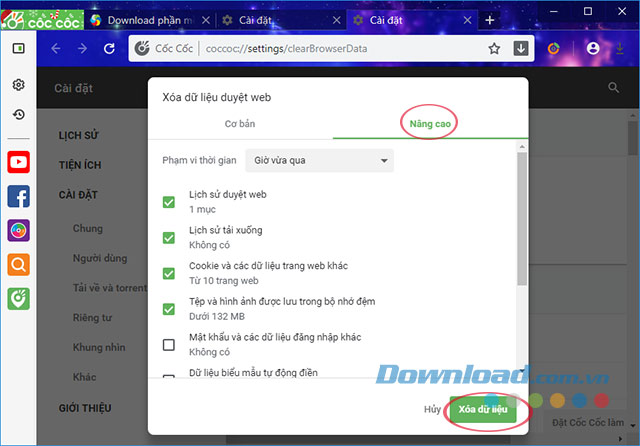Viewport: 640px width, 446px height.
Task: Check Mật khẩu và dữ liệu đăng nhập checkbox
Action: point(169,345)
